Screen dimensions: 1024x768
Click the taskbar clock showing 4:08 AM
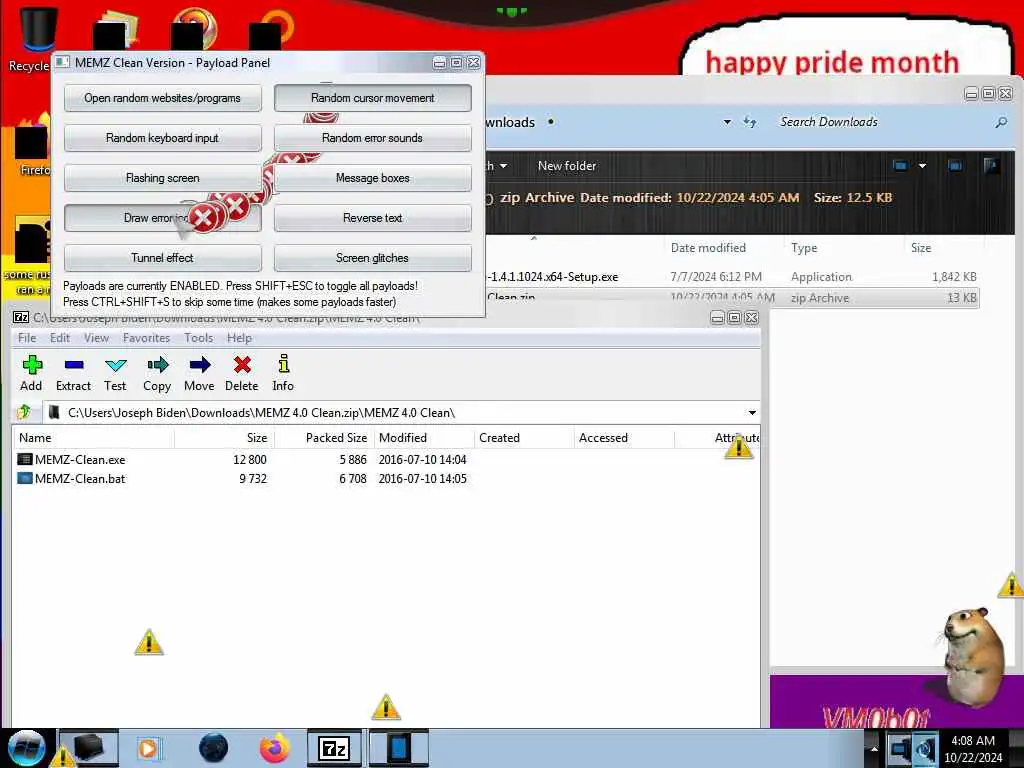[x=973, y=749]
